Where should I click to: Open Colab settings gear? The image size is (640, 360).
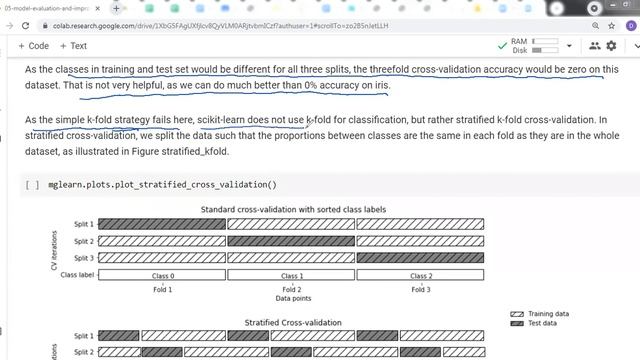click(611, 46)
